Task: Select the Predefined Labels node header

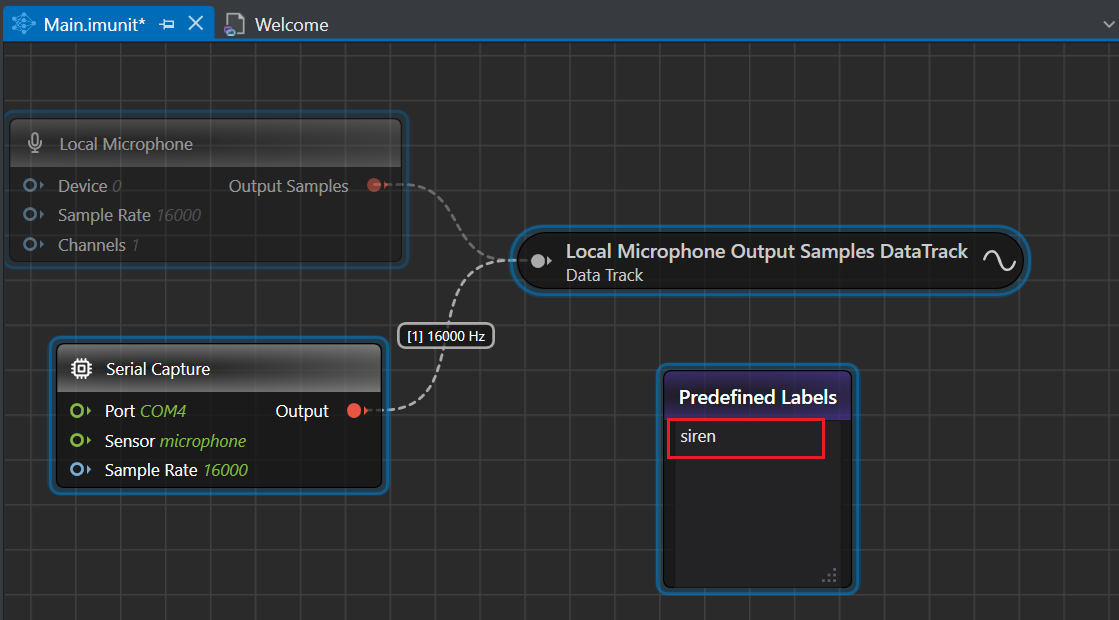Action: [757, 396]
